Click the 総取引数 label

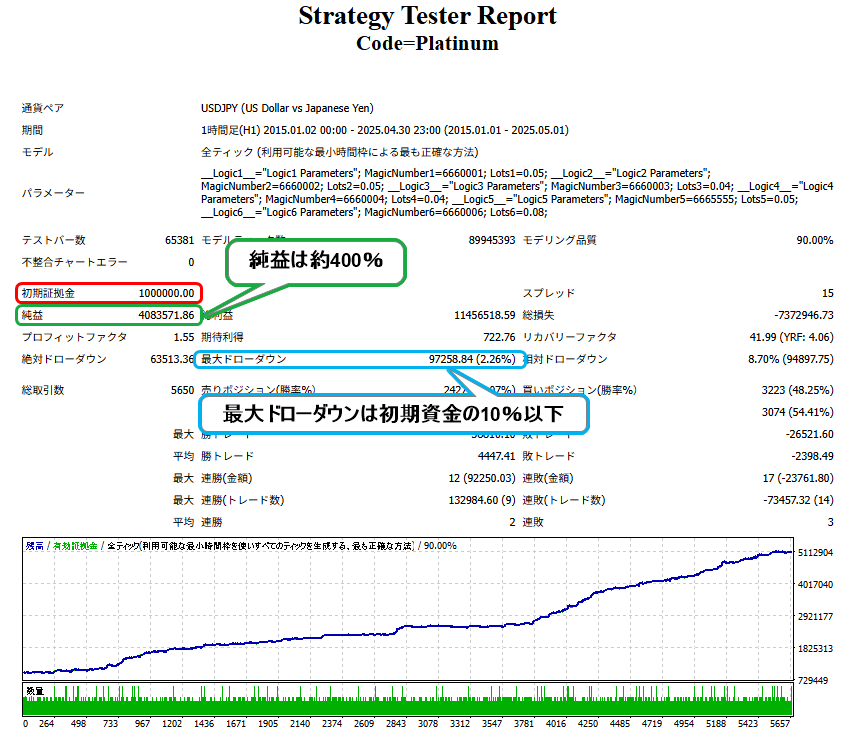pos(43,390)
